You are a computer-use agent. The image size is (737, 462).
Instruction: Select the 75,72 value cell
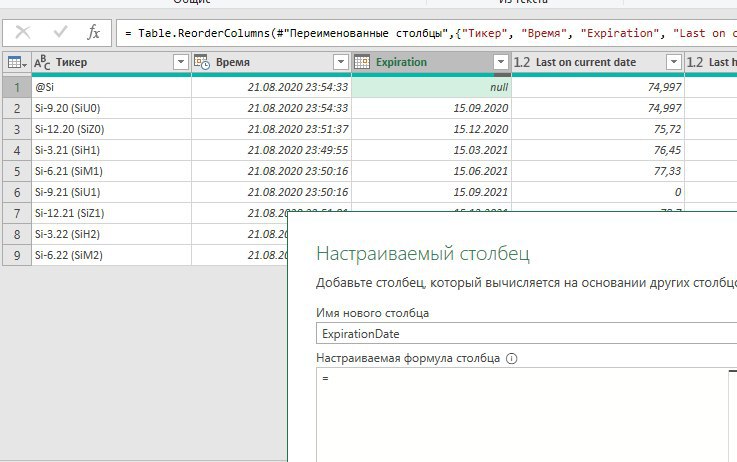598,129
